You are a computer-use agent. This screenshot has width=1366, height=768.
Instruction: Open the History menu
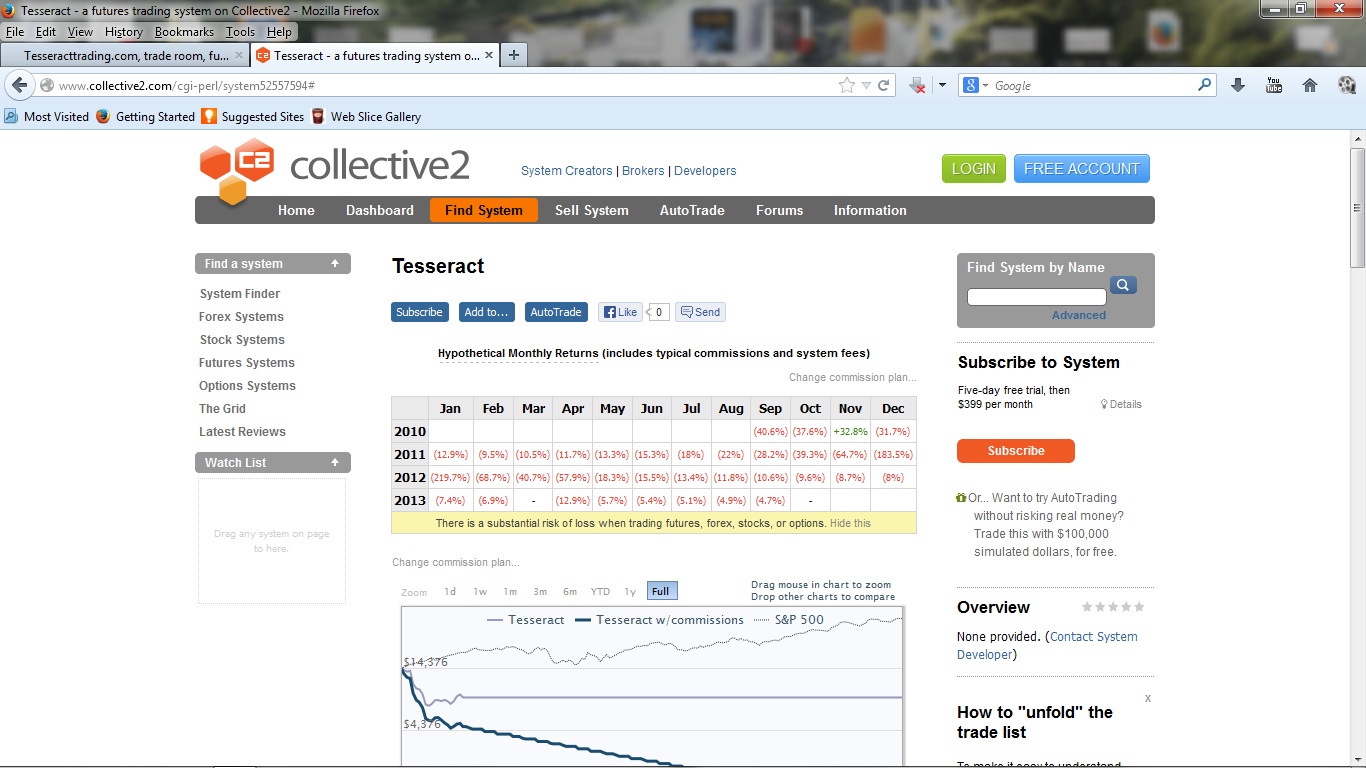124,32
